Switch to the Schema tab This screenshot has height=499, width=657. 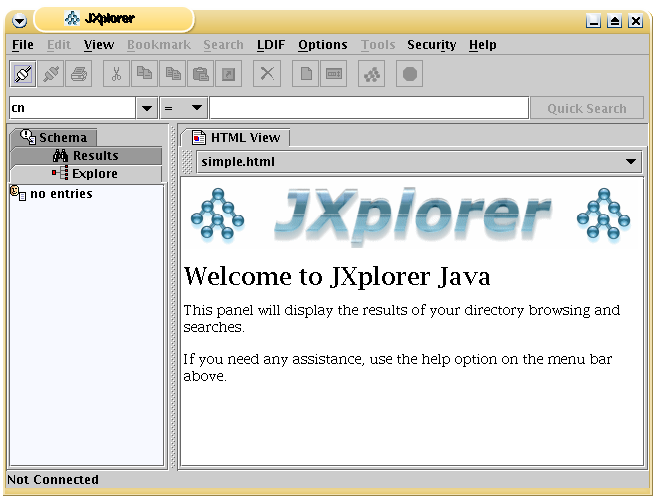54,138
